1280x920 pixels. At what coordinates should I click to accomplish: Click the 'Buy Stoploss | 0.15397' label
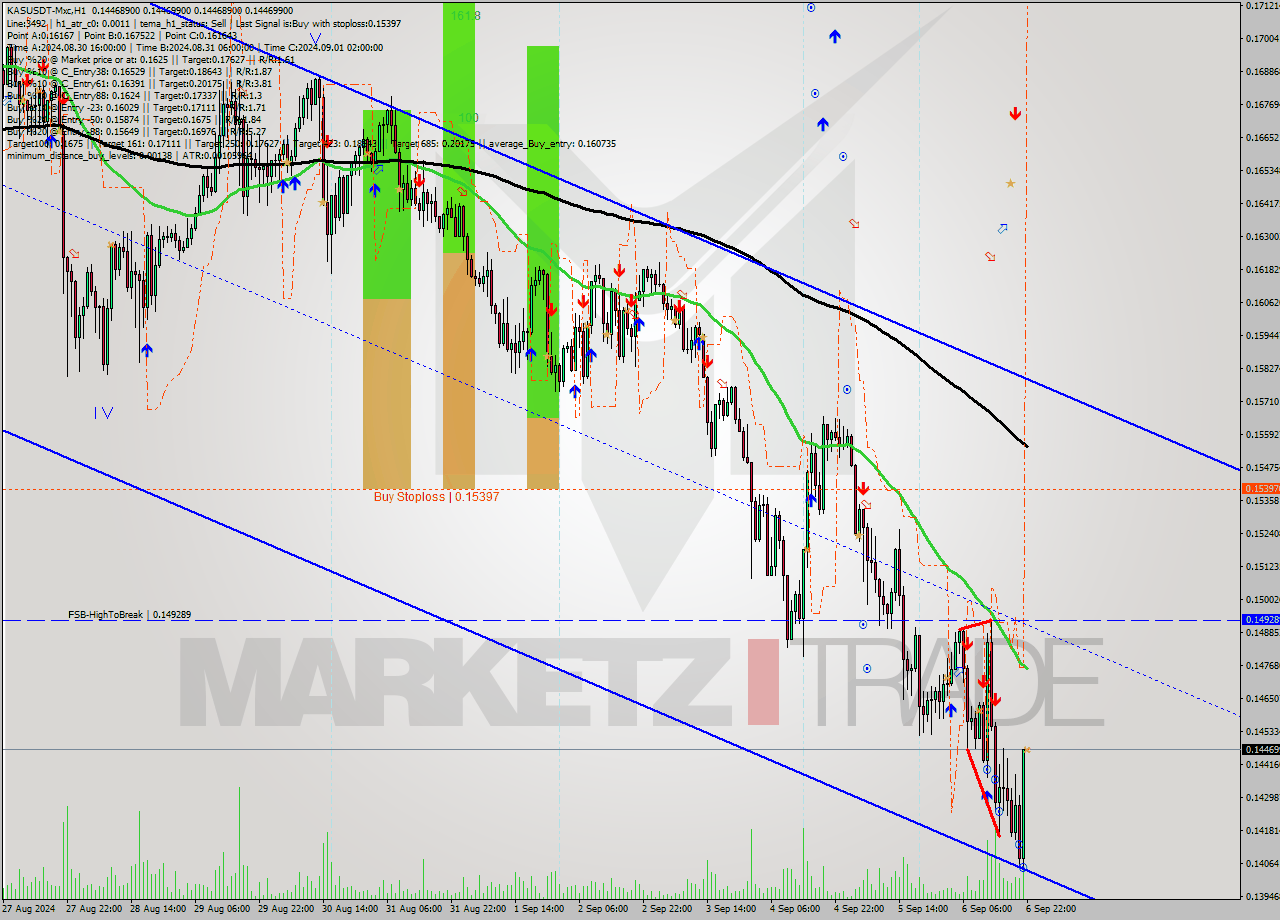[x=436, y=496]
